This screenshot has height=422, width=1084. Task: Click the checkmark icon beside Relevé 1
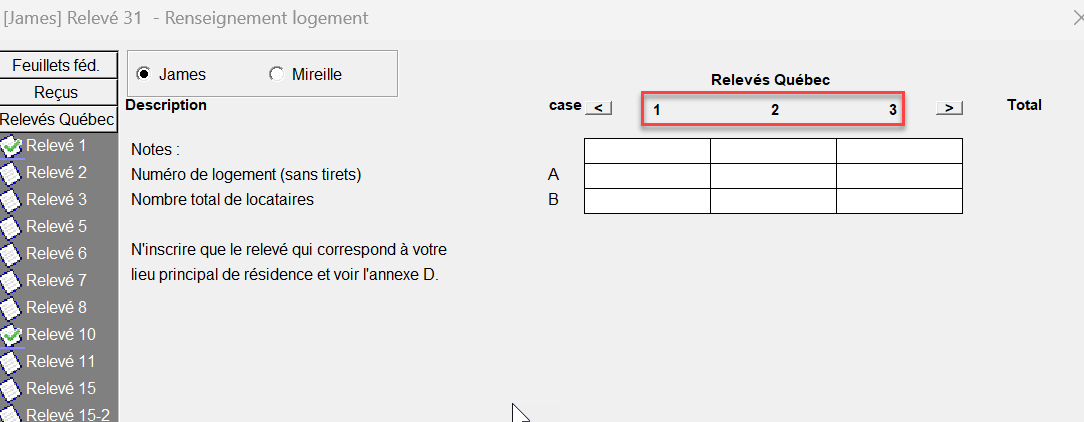[x=11, y=146]
